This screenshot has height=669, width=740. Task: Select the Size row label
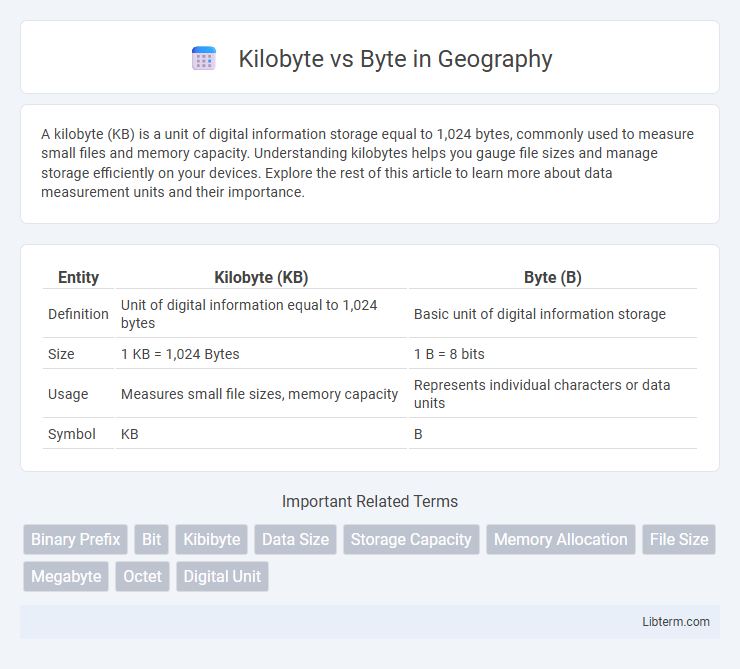tap(78, 354)
